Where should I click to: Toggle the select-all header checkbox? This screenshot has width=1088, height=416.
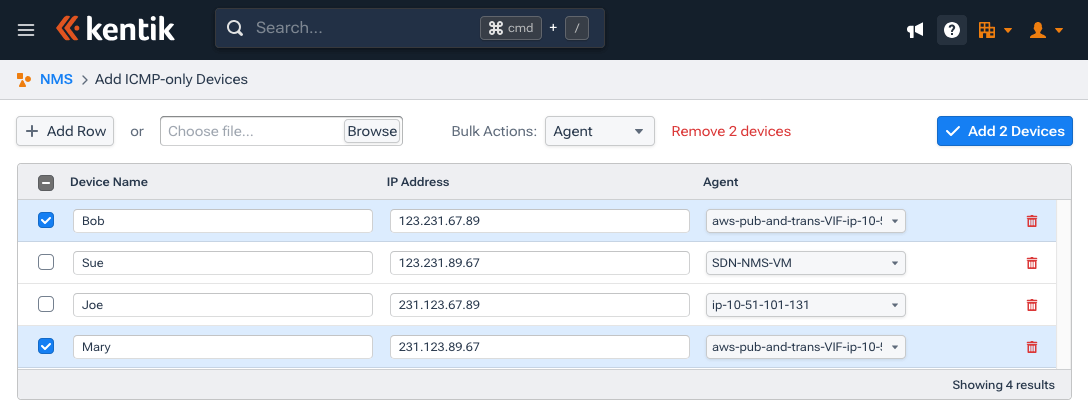tap(46, 182)
